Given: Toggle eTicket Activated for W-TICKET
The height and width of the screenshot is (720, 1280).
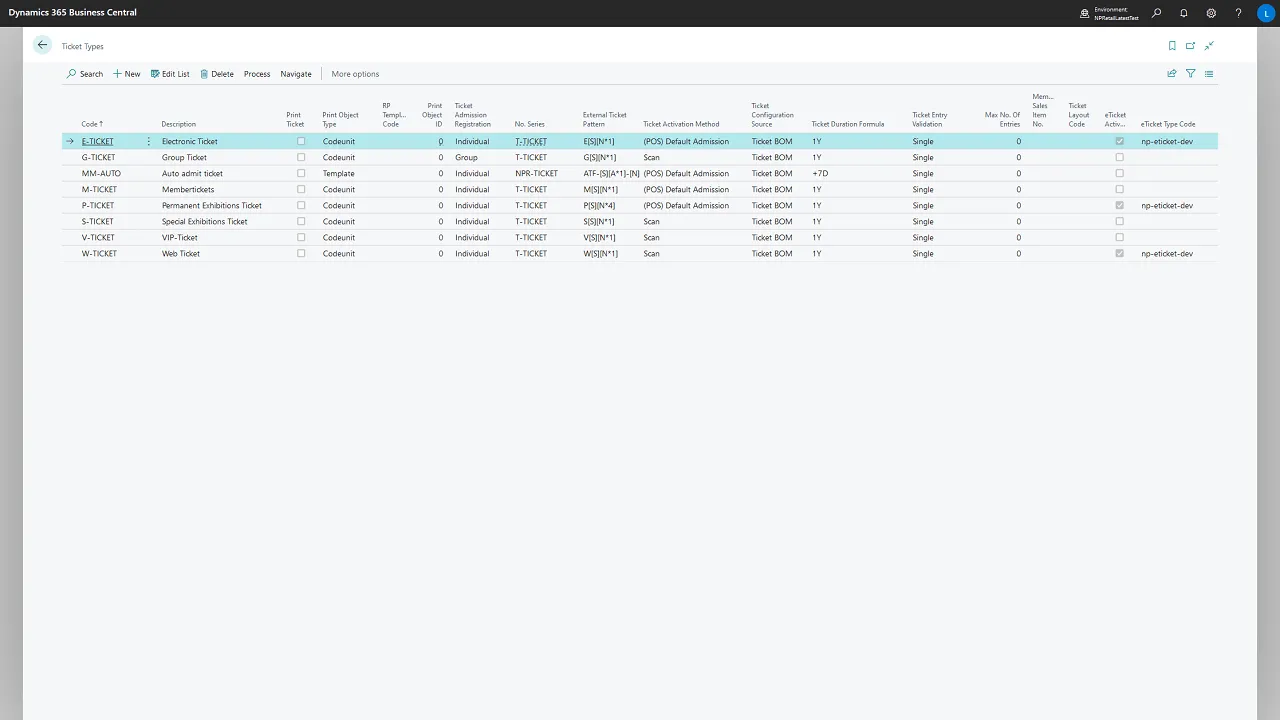Looking at the screenshot, I should click(1120, 254).
